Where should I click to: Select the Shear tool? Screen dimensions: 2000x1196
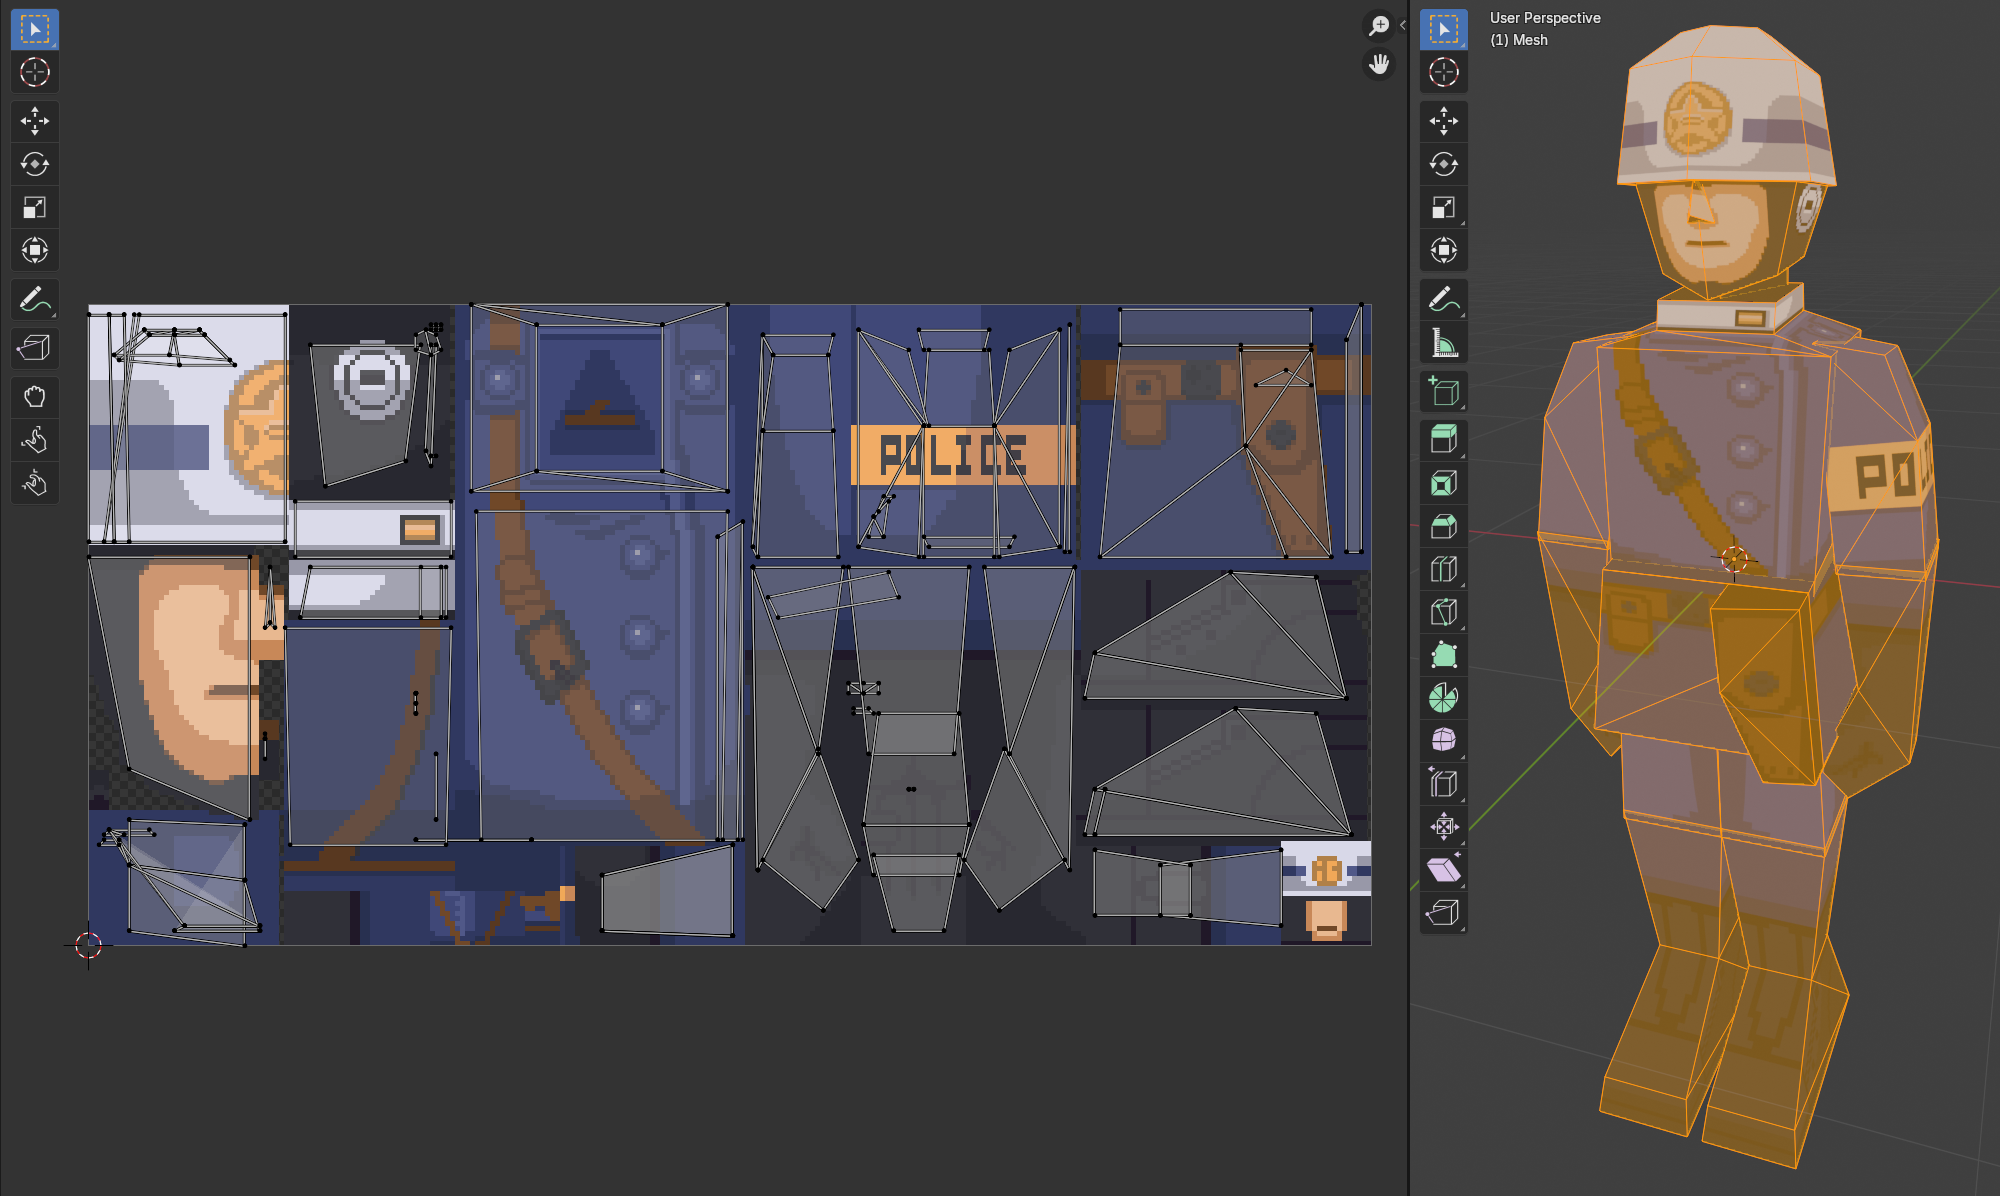tap(1444, 870)
